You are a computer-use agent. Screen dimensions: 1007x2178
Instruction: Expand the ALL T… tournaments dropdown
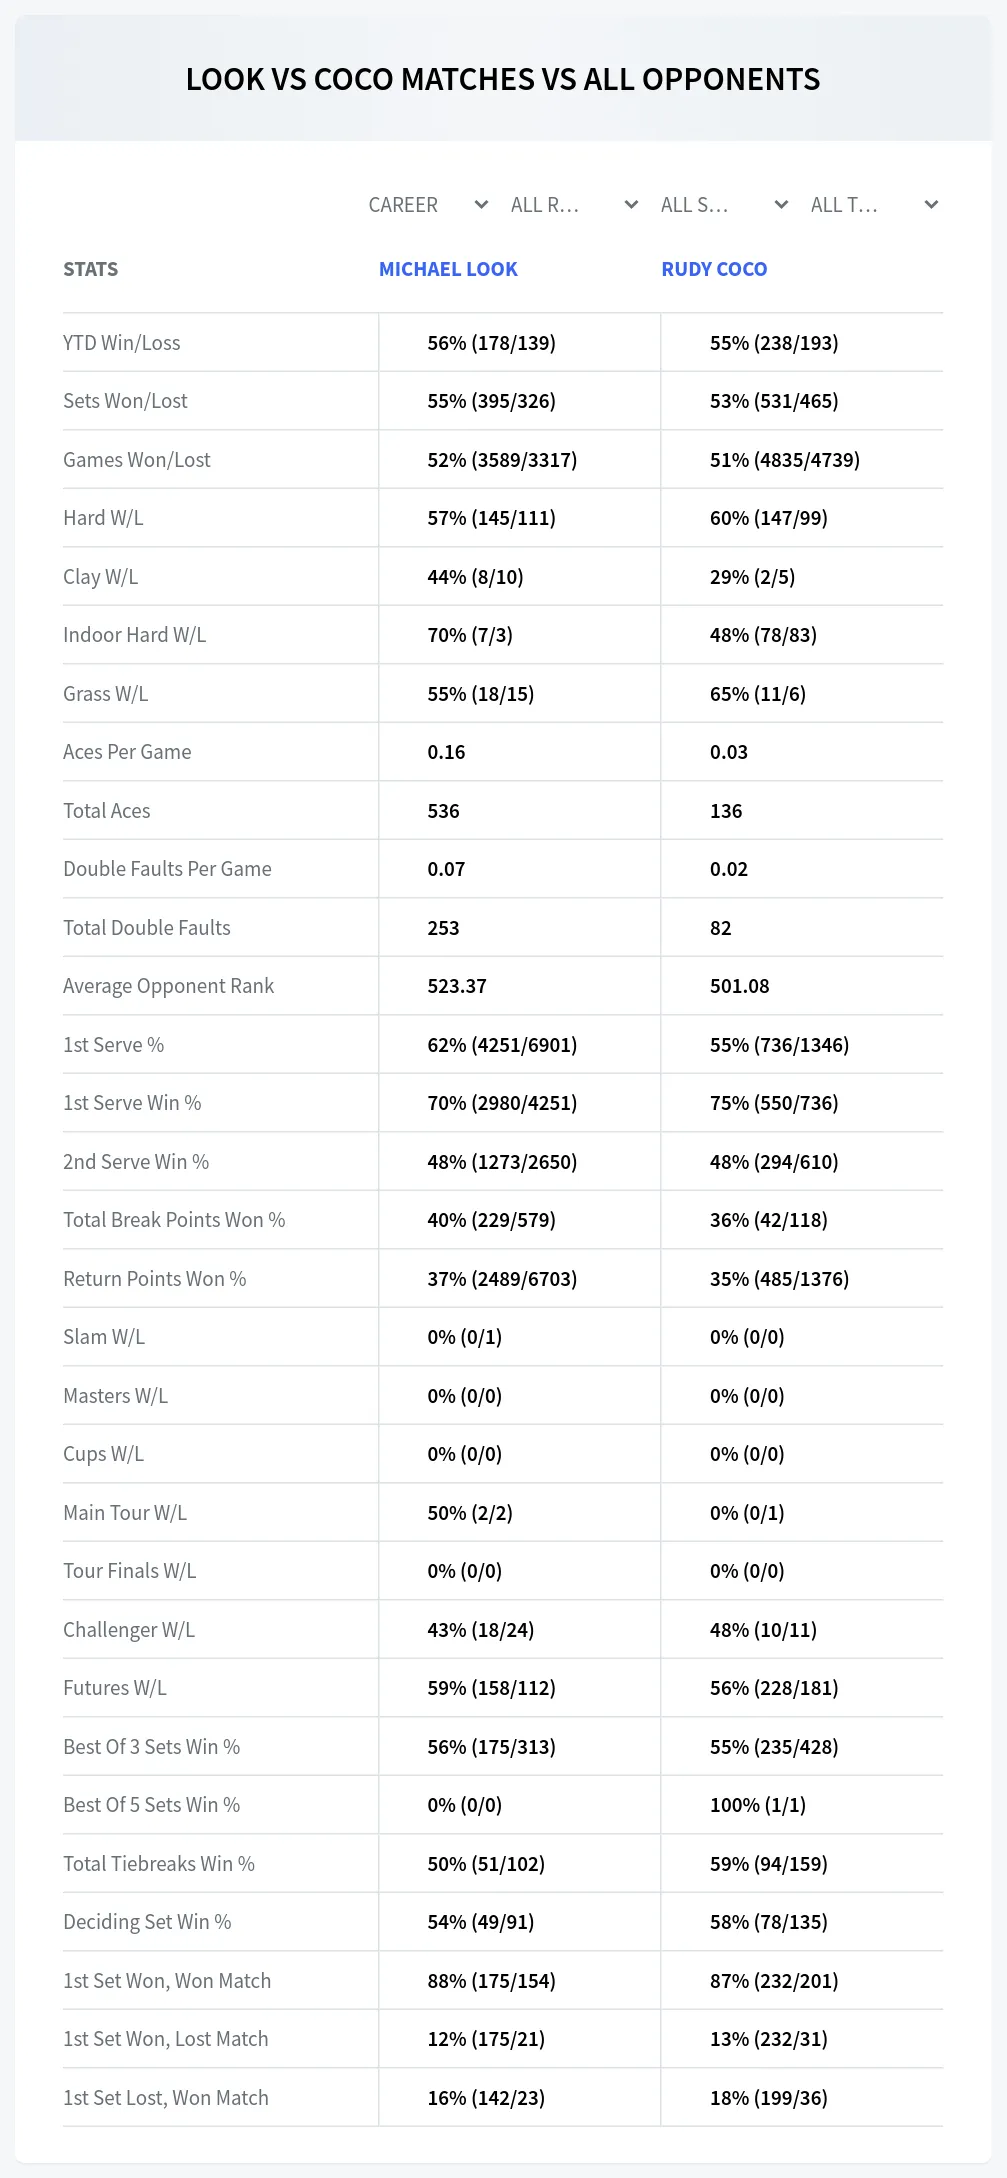click(x=875, y=205)
